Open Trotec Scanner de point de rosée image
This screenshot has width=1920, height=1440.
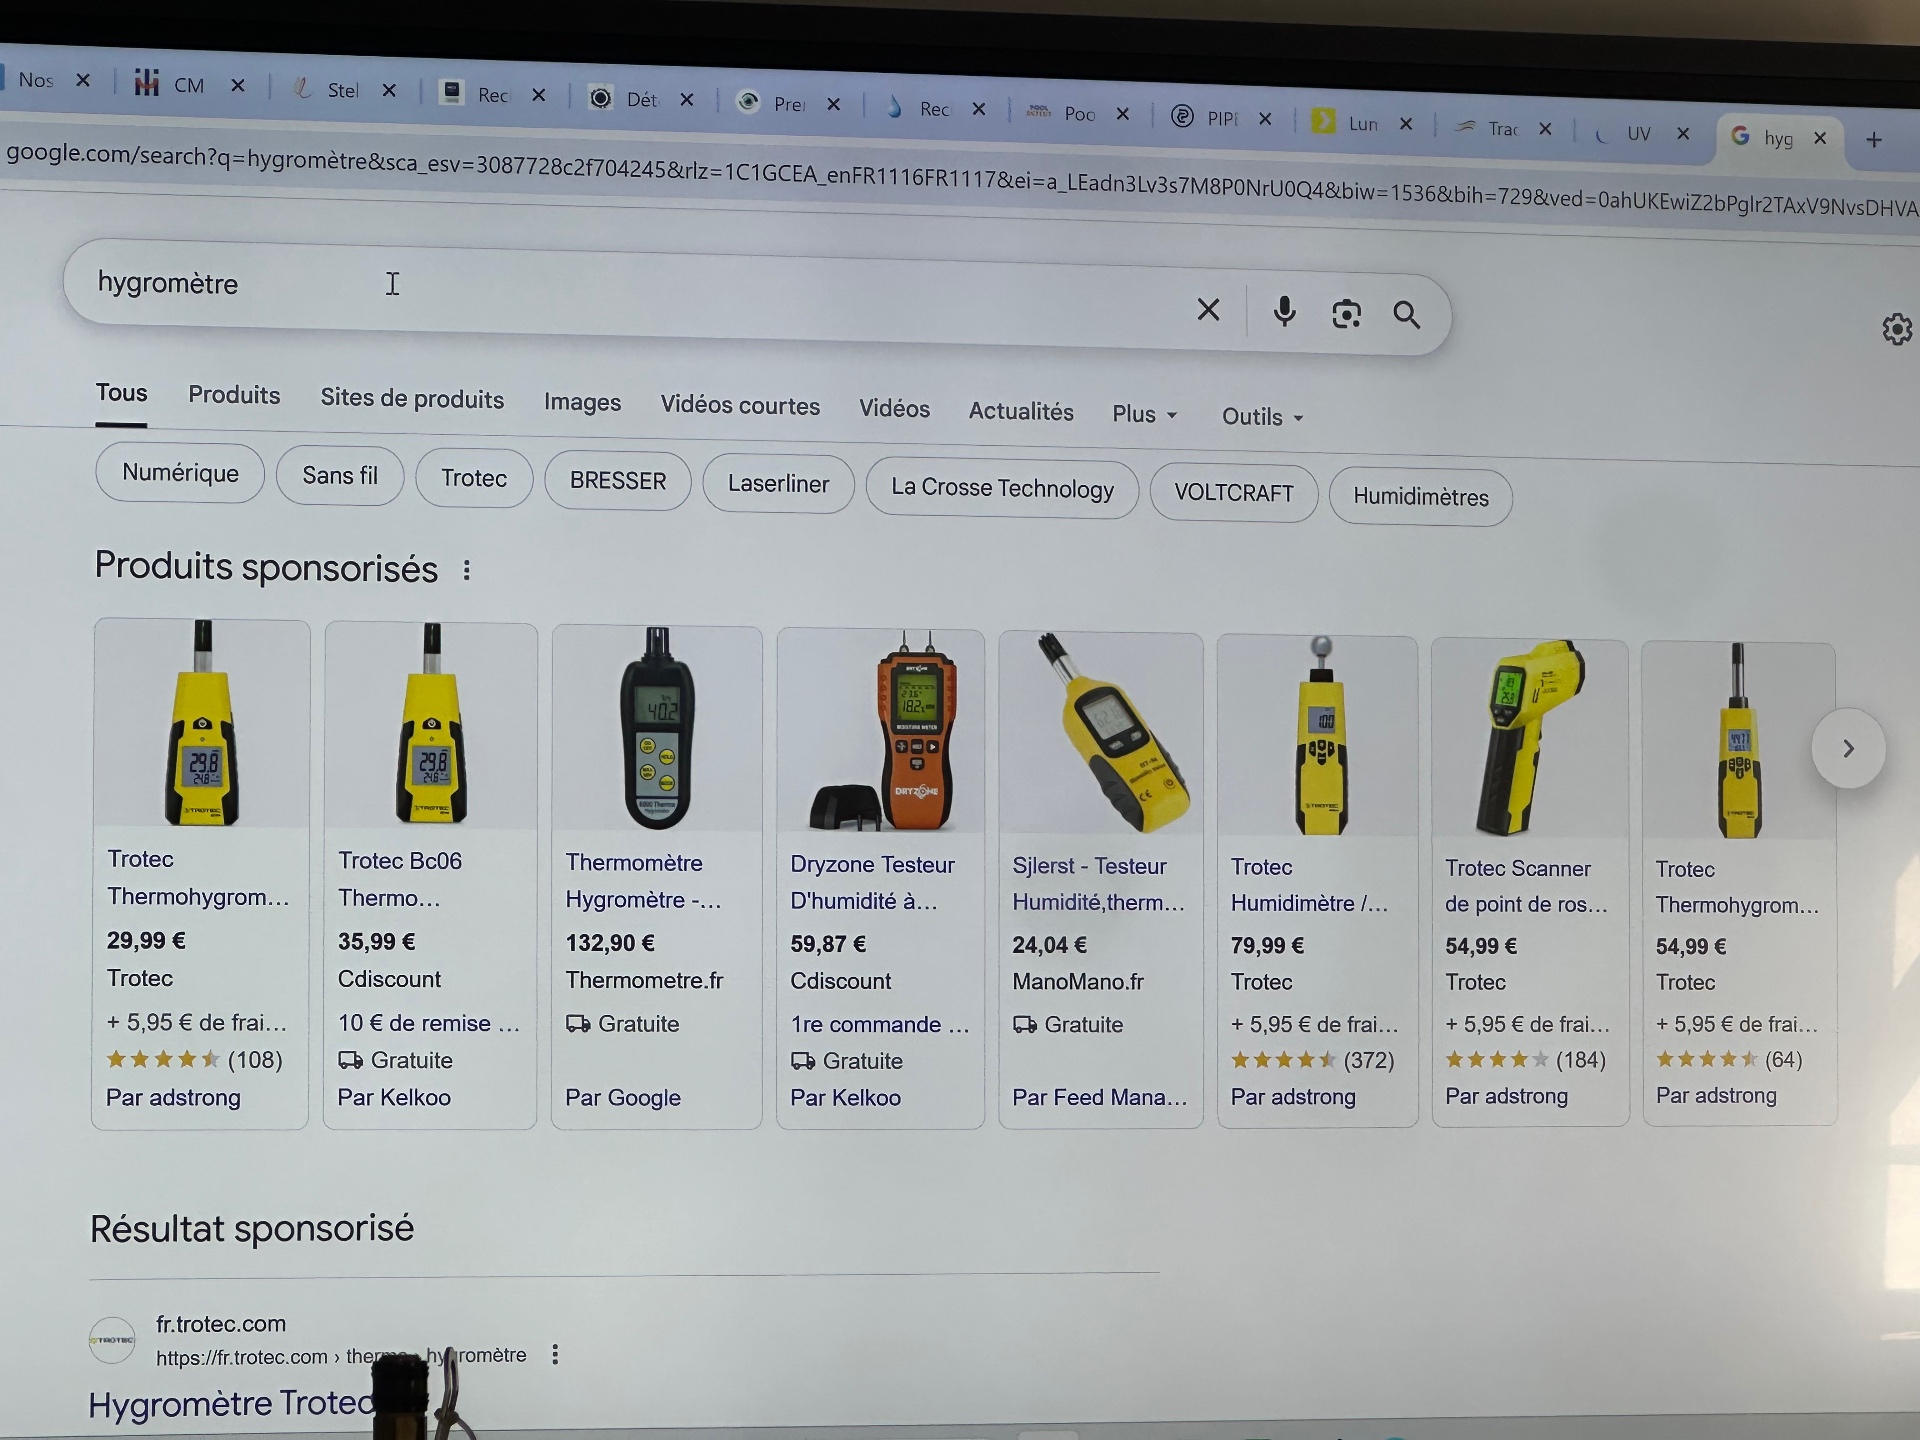coord(1530,739)
